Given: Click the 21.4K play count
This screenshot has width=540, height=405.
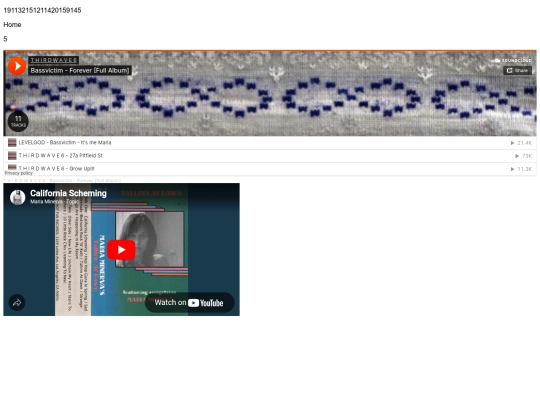Looking at the screenshot, I should tap(521, 143).
